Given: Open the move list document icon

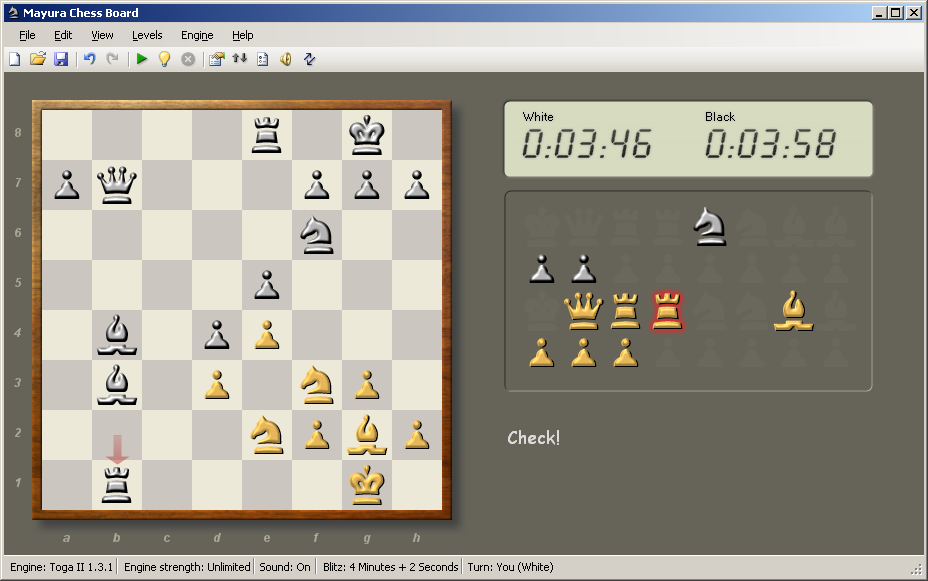Looking at the screenshot, I should (262, 59).
